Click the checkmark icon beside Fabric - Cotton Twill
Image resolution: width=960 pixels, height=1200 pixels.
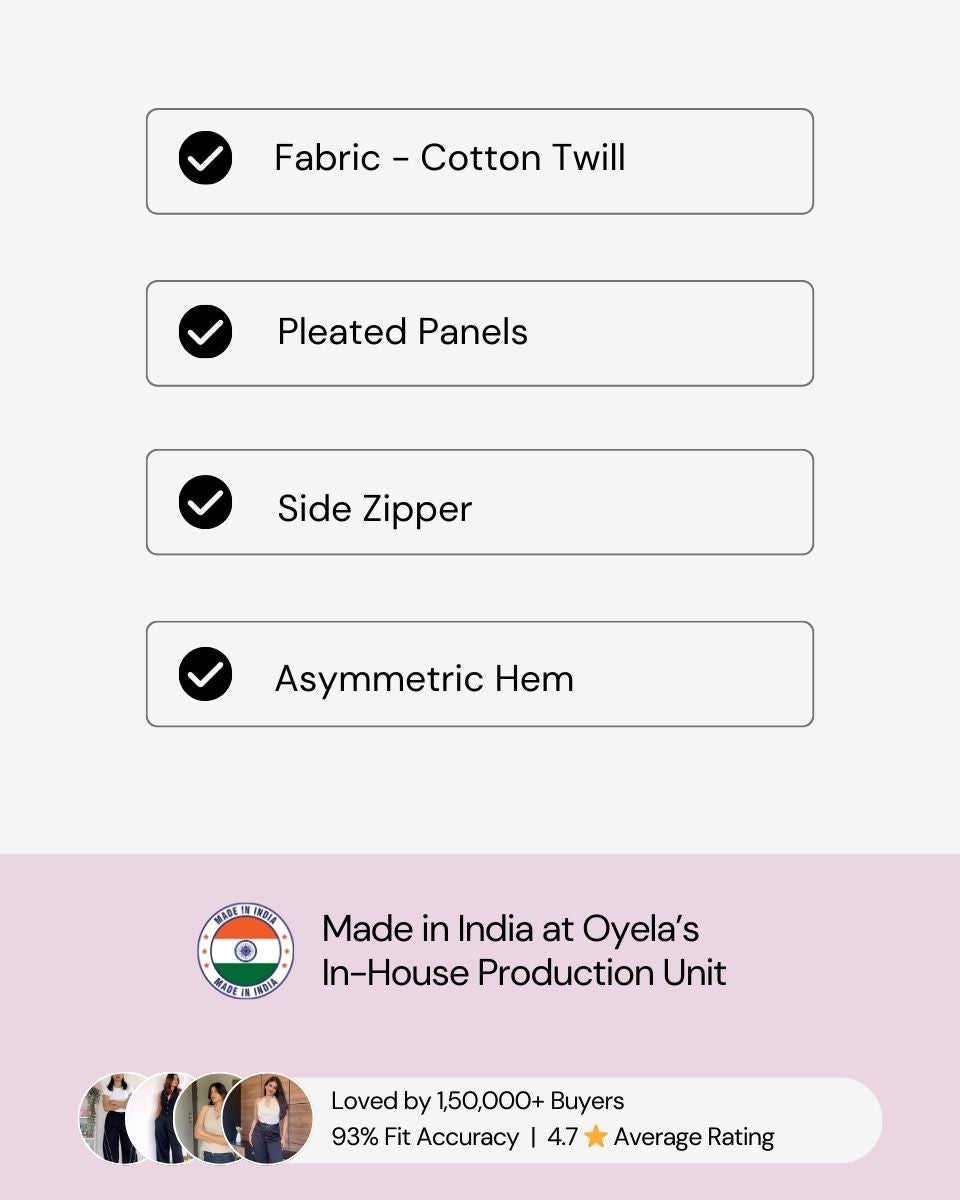[205, 158]
